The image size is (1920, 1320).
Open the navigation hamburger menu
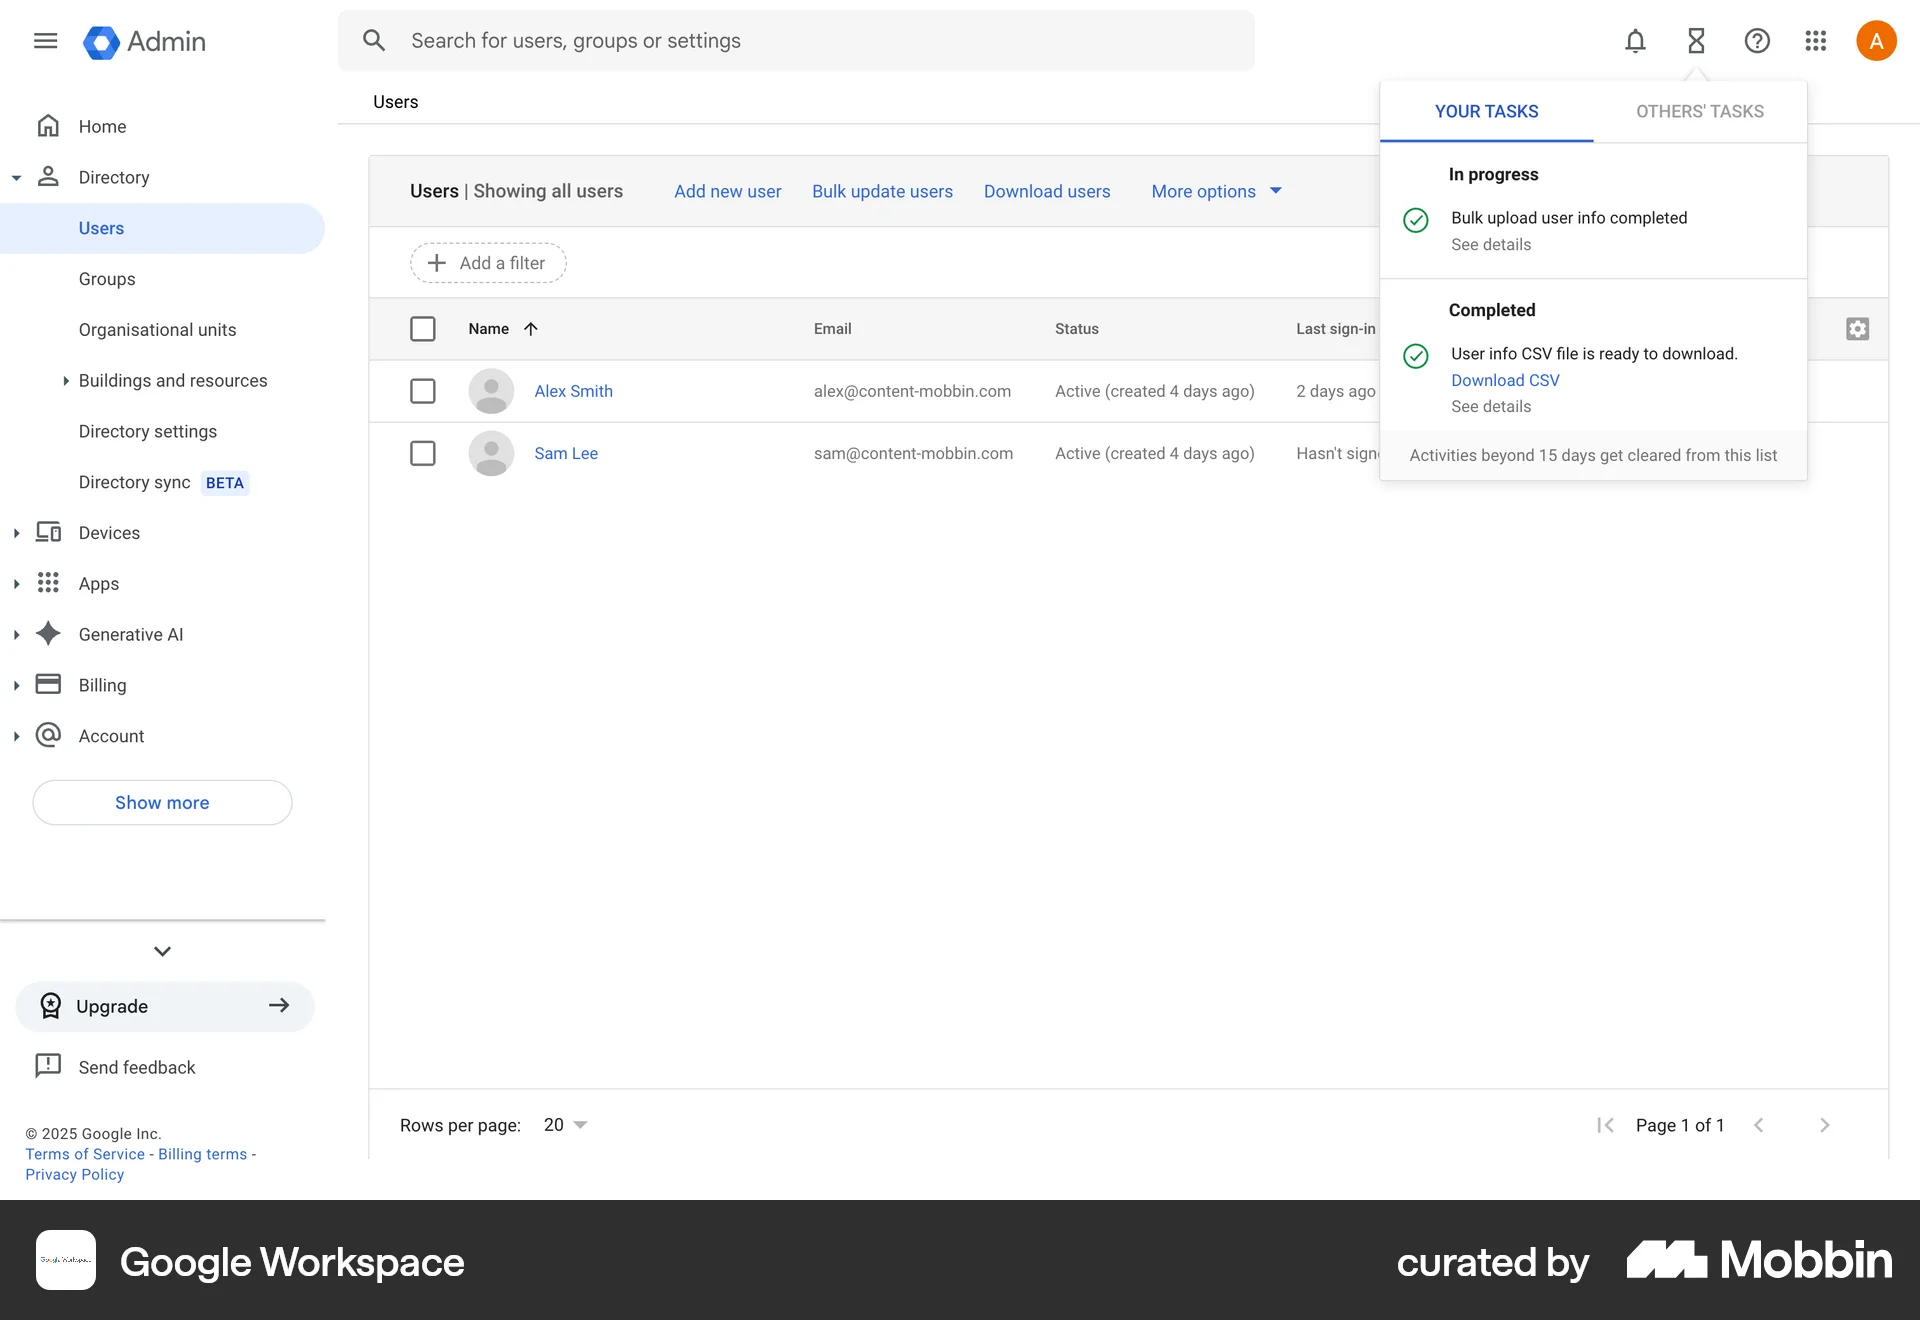45,41
